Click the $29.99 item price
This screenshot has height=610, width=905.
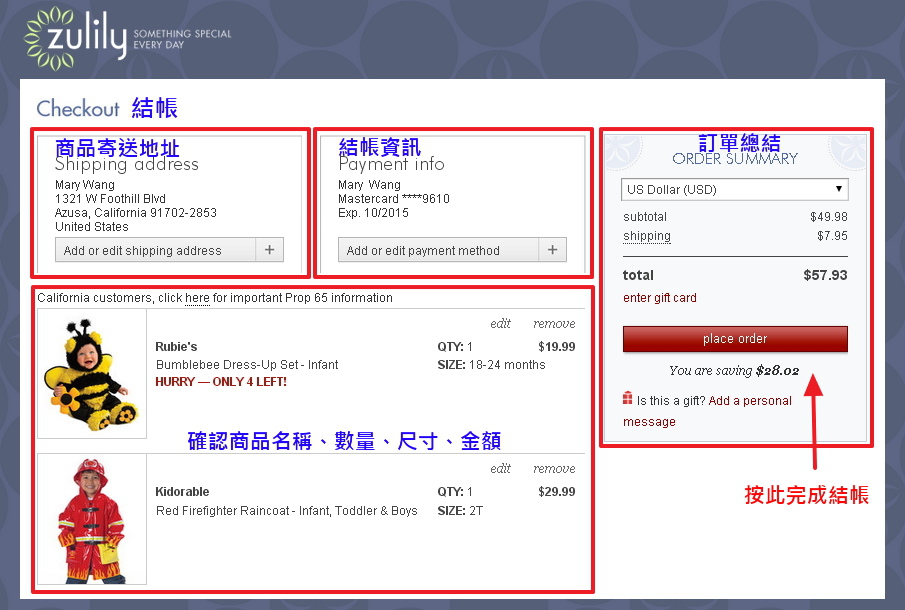pos(556,492)
